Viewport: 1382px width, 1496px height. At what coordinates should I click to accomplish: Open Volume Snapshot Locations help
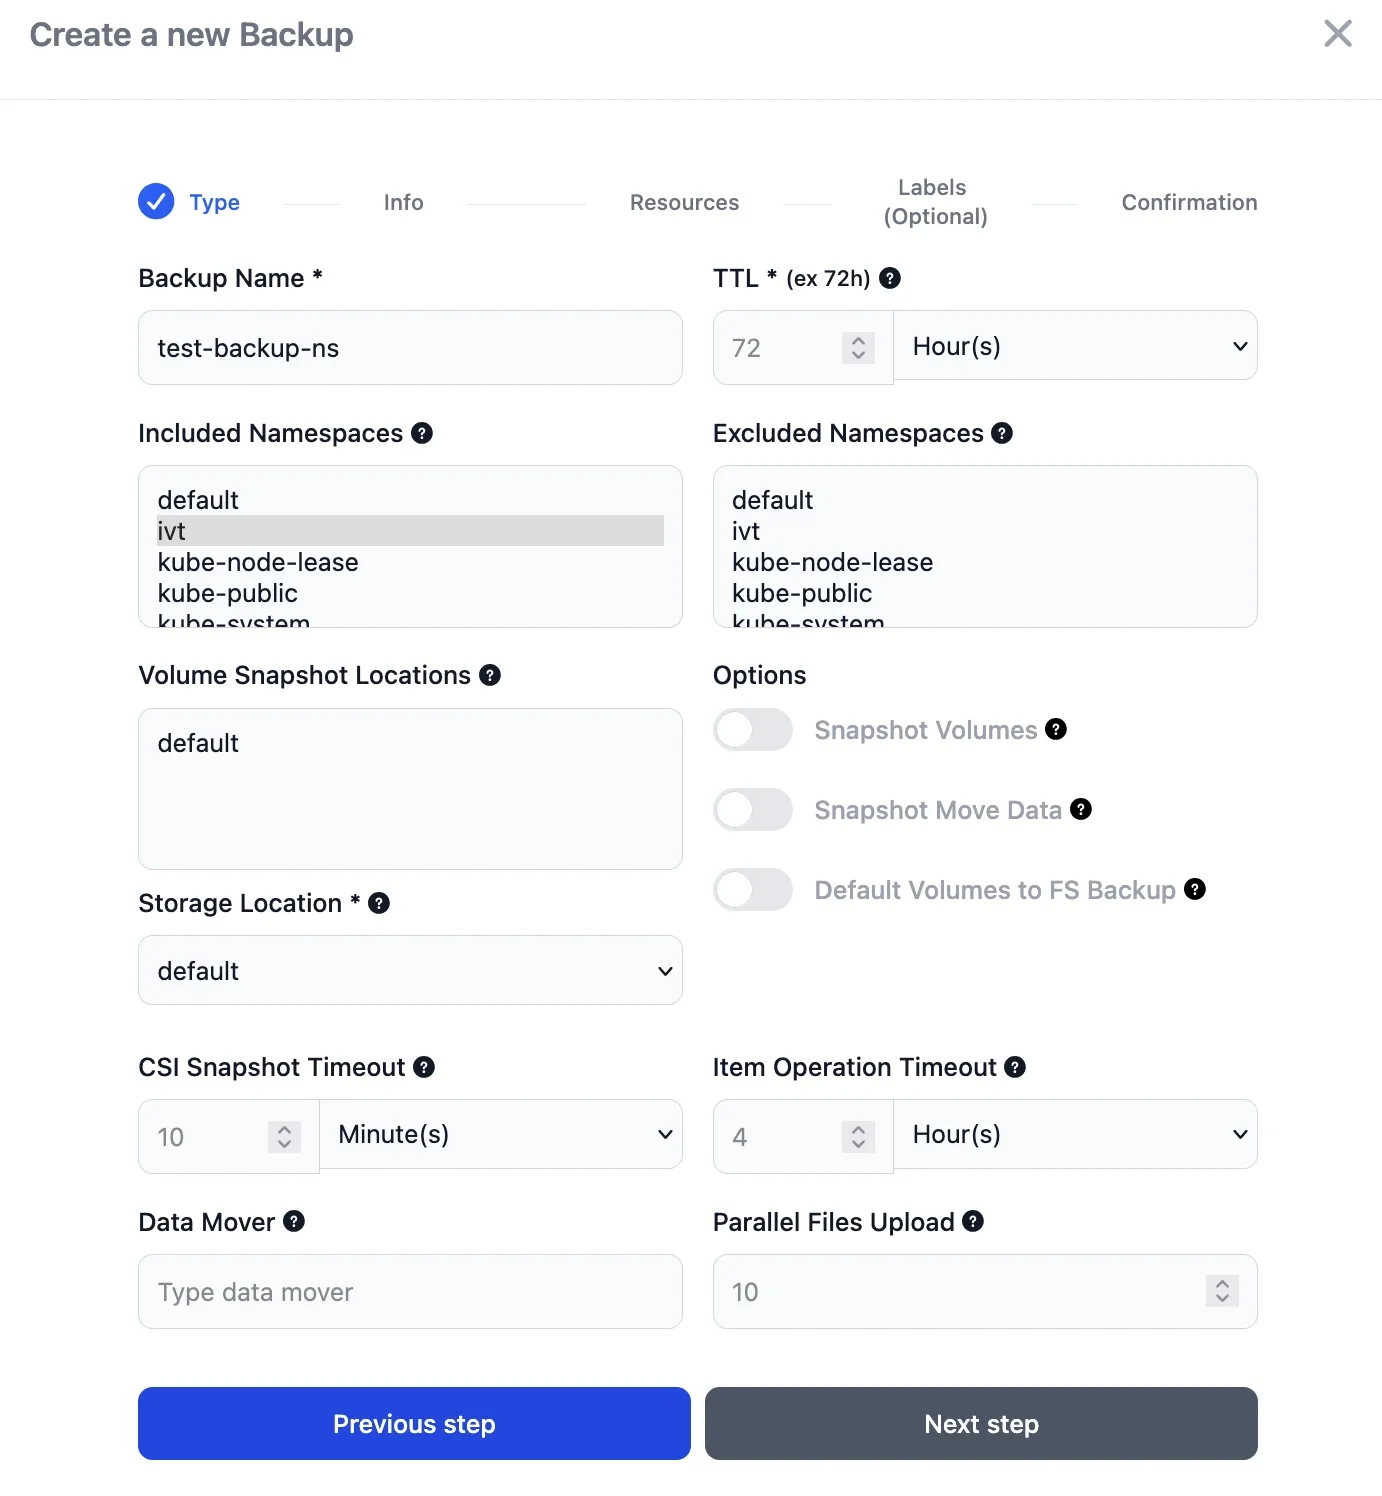coord(489,675)
